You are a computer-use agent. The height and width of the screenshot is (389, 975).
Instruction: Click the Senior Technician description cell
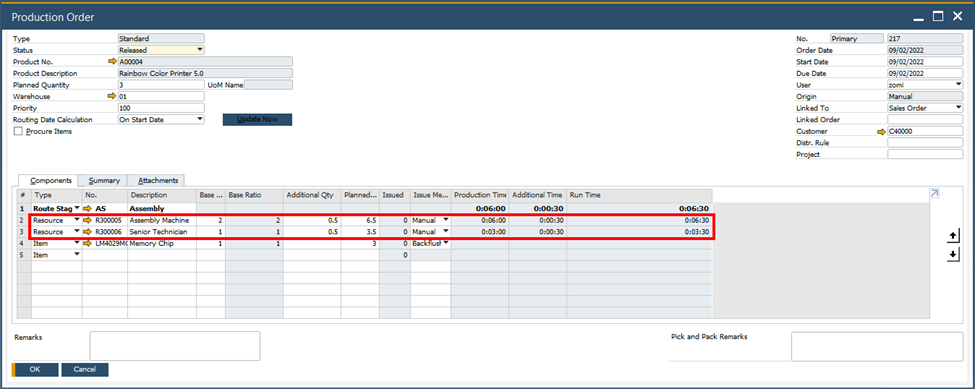pyautogui.click(x=162, y=232)
